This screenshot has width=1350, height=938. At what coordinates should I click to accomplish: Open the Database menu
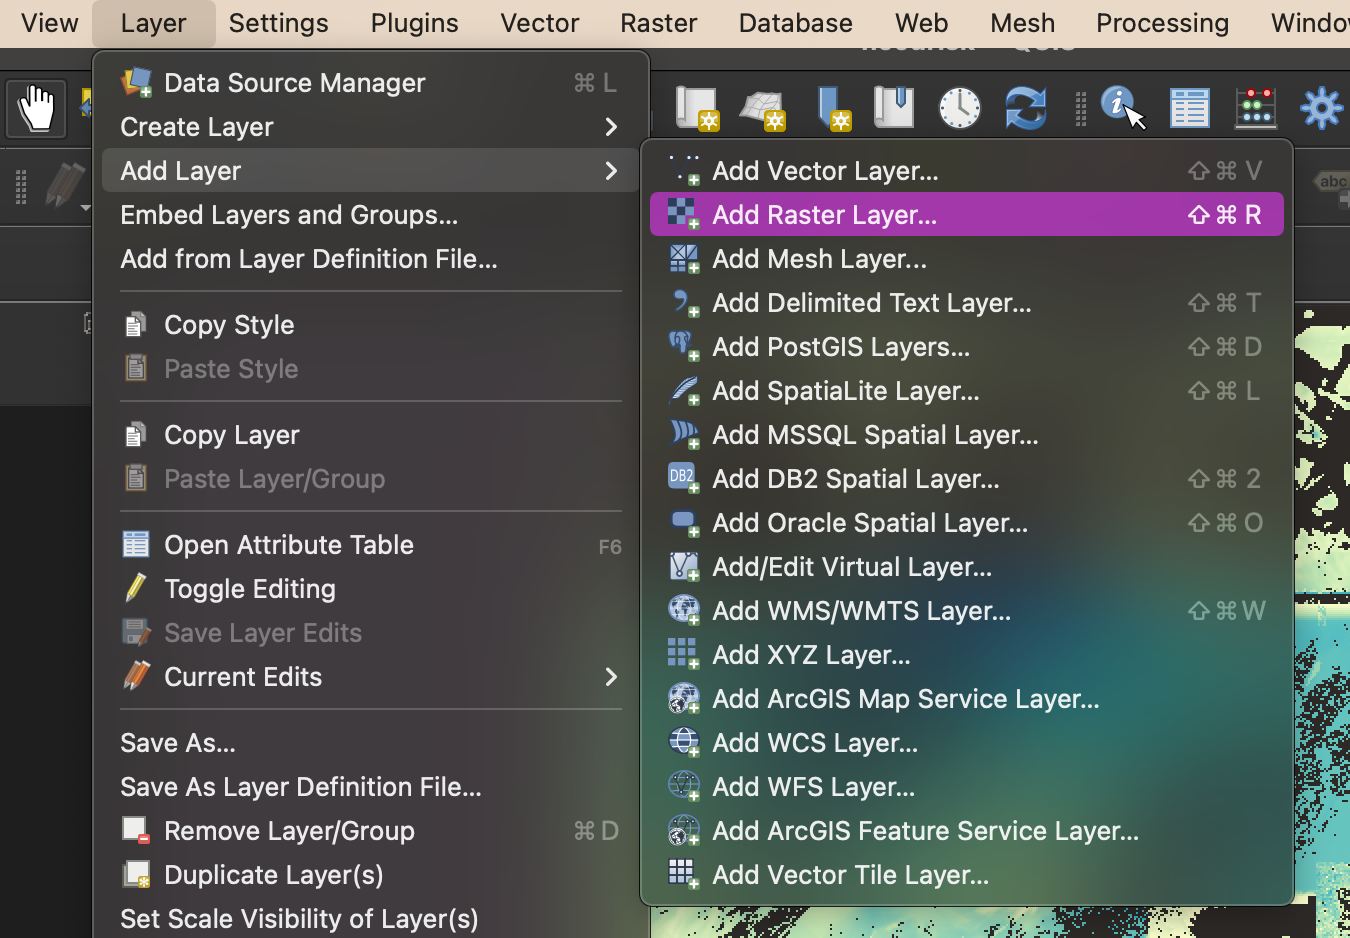[795, 23]
